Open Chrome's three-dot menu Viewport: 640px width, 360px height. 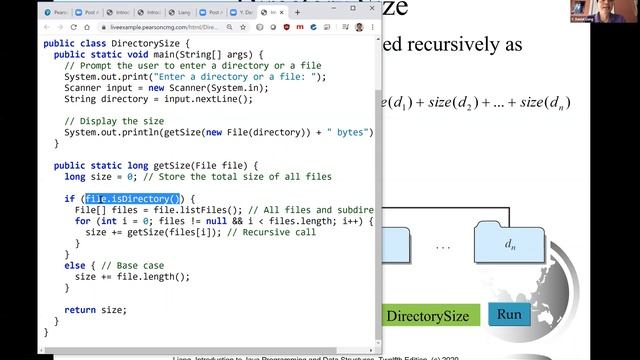click(372, 27)
